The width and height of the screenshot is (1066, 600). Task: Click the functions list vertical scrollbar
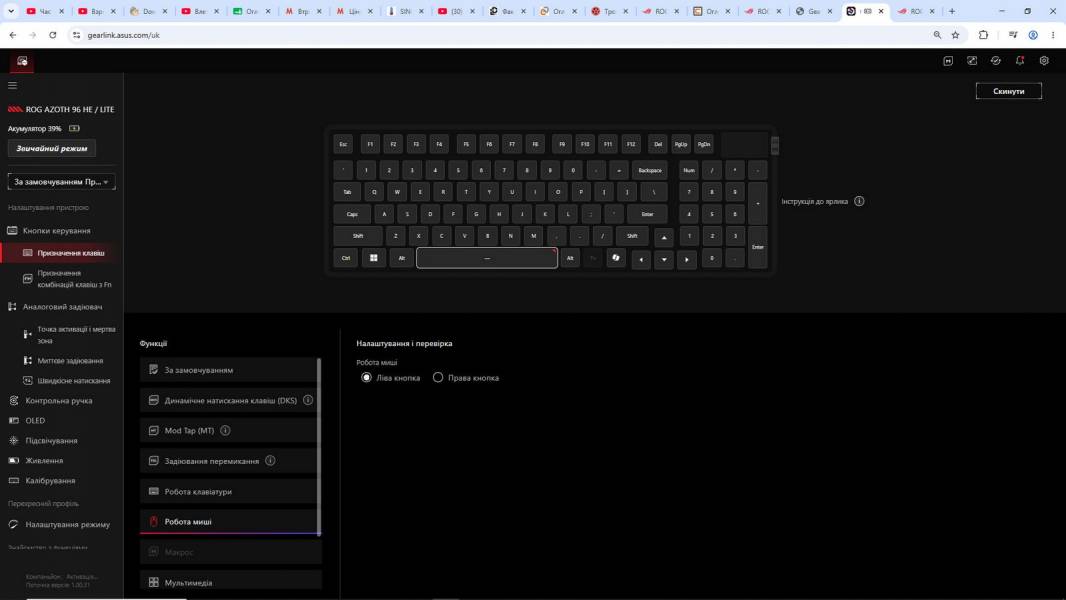(x=319, y=446)
